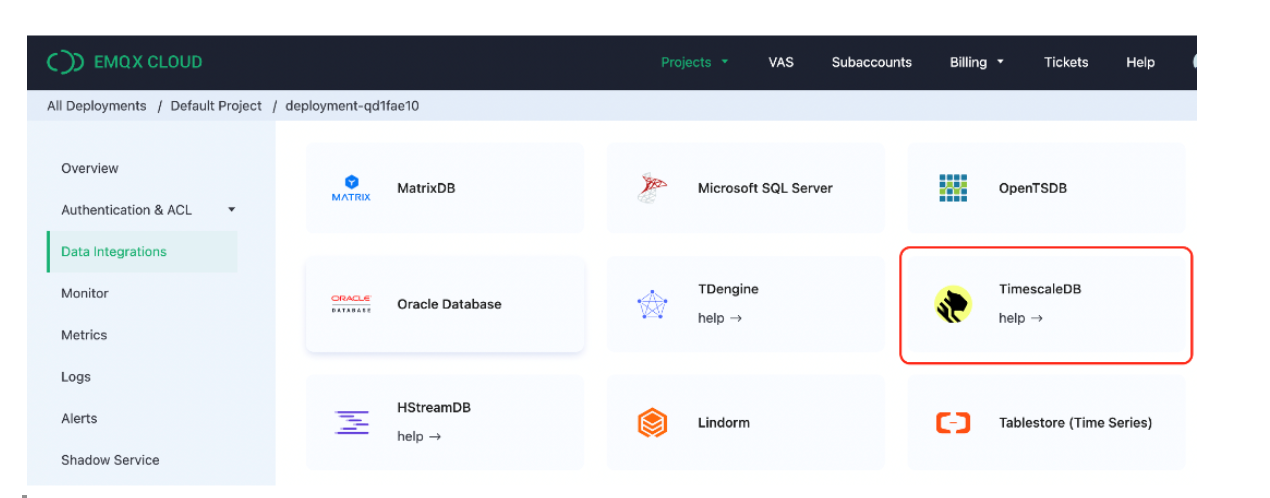Navigate to All Deployments breadcrumb
1270x498 pixels.
(97, 106)
